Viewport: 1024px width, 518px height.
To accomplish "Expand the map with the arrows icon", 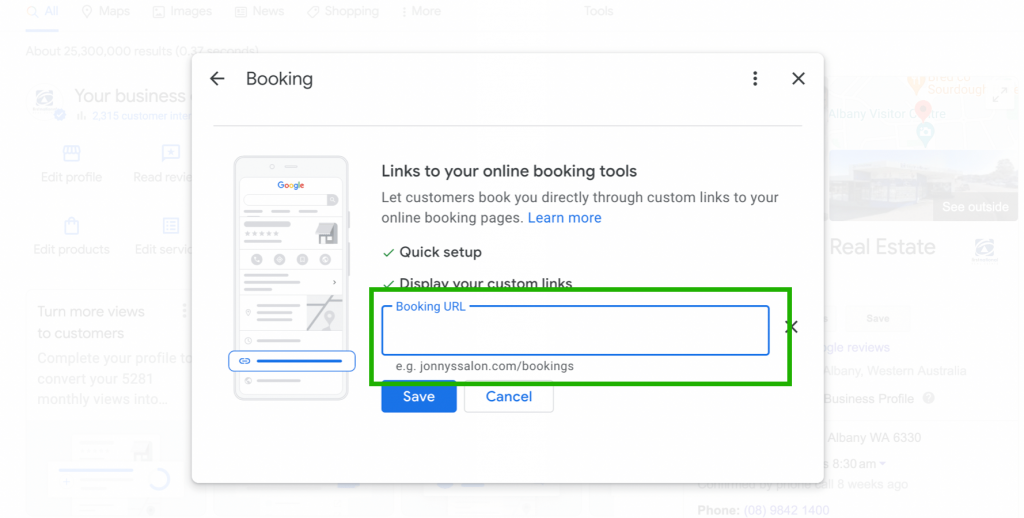I will 999,95.
